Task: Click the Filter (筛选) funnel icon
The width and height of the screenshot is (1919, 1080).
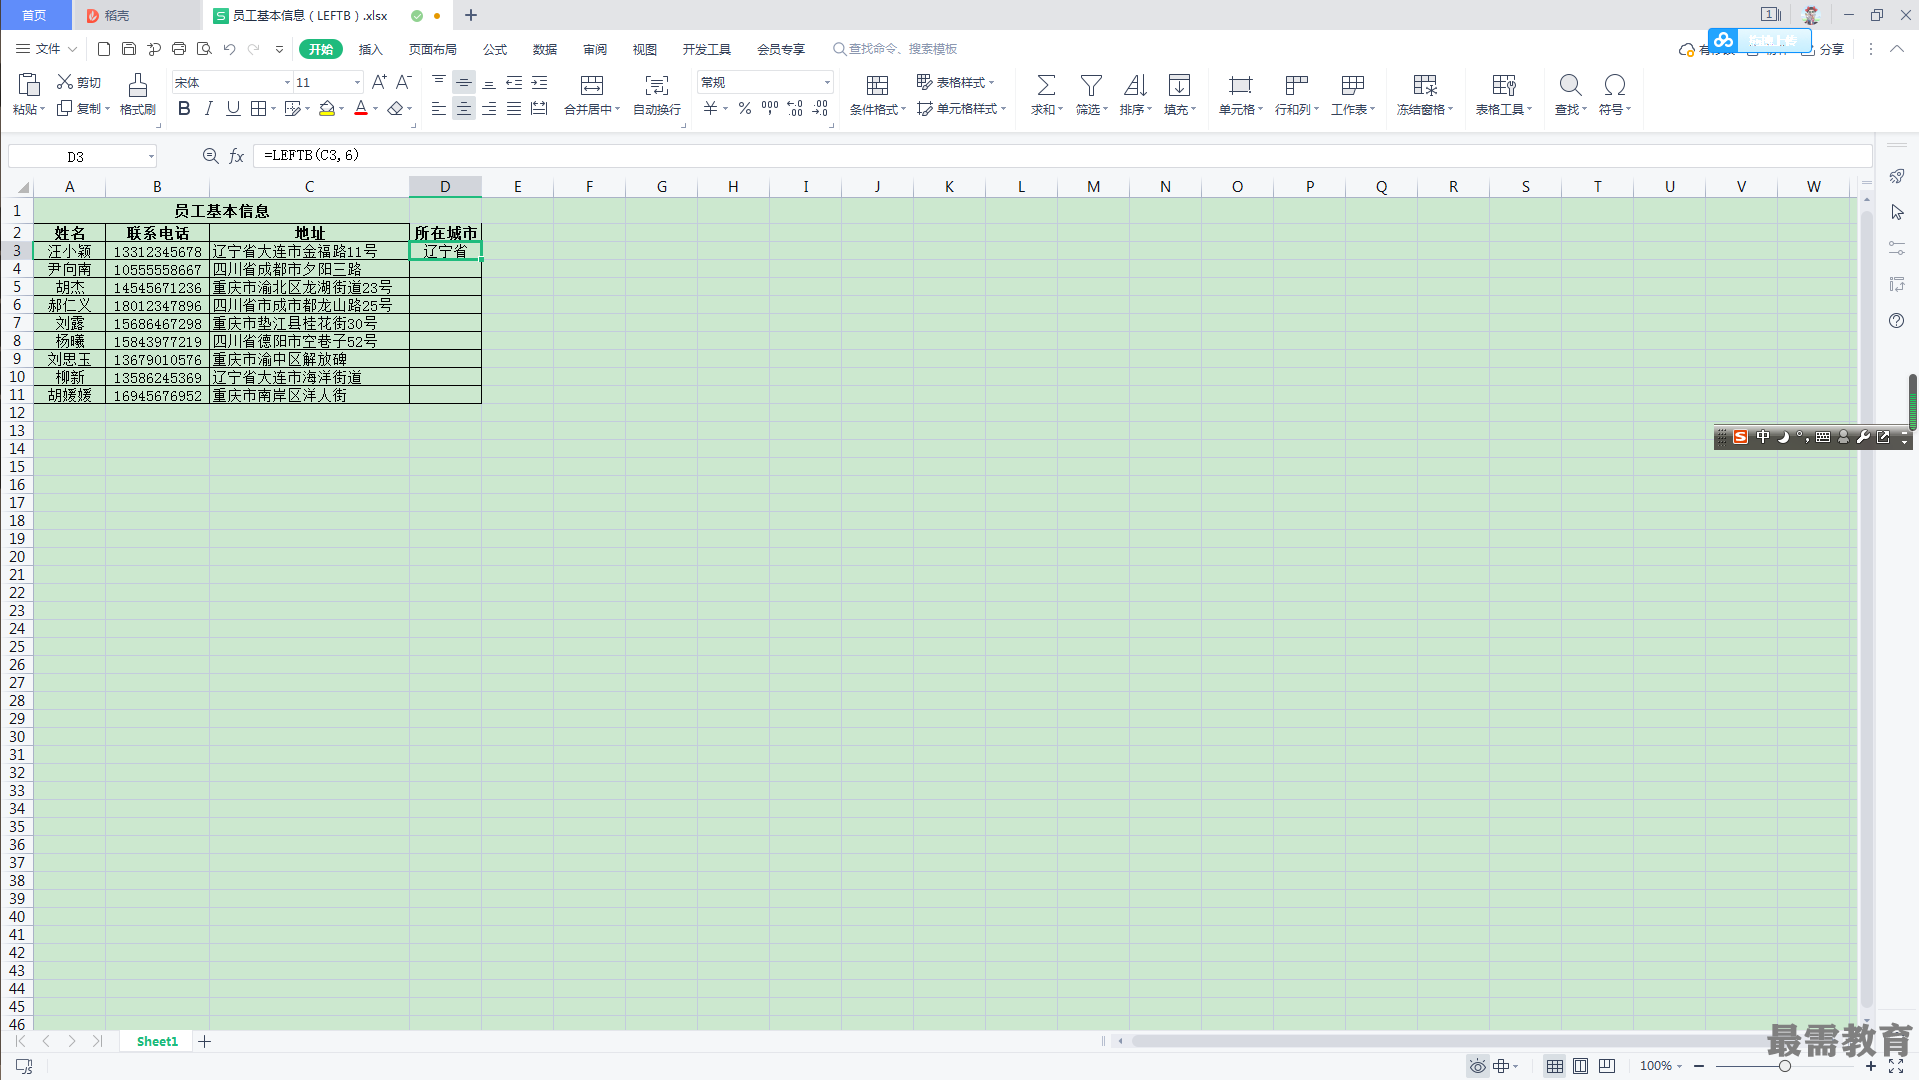Action: [x=1091, y=85]
